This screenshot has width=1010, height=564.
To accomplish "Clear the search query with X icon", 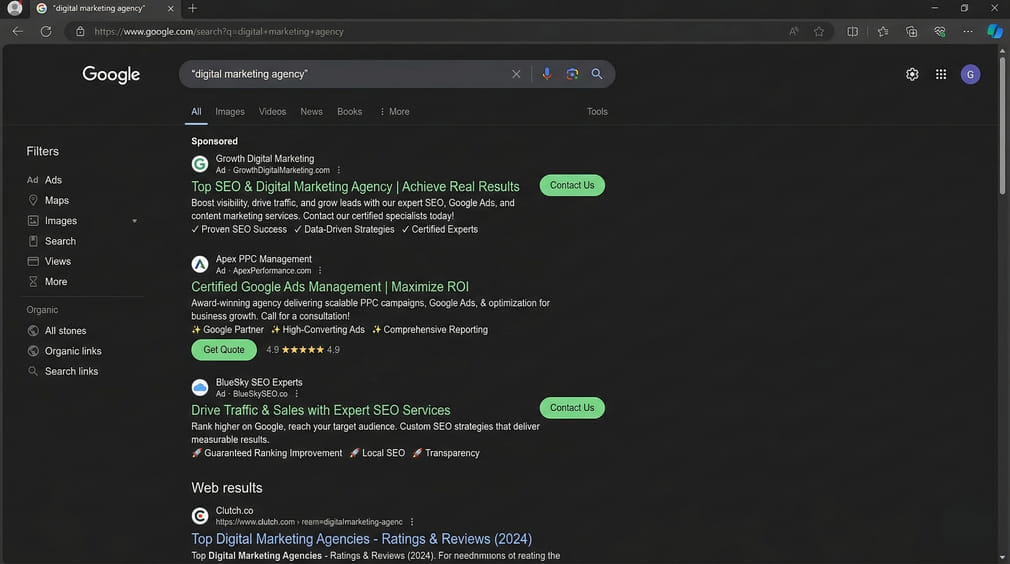I will [516, 74].
